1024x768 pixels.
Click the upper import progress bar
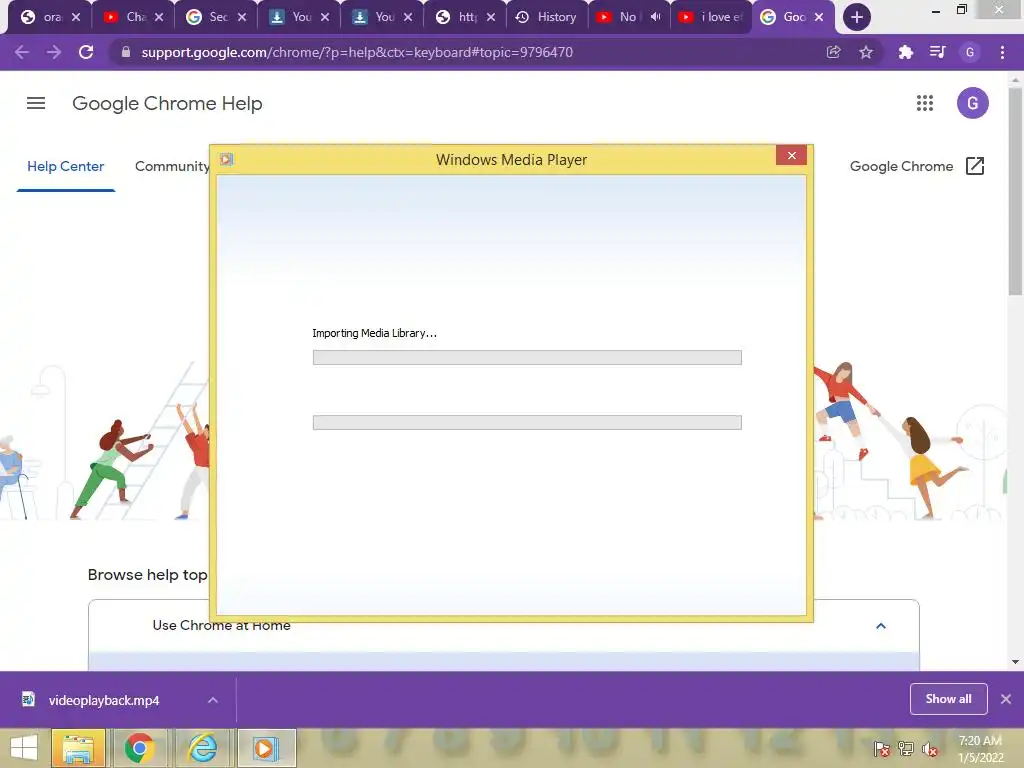click(527, 357)
